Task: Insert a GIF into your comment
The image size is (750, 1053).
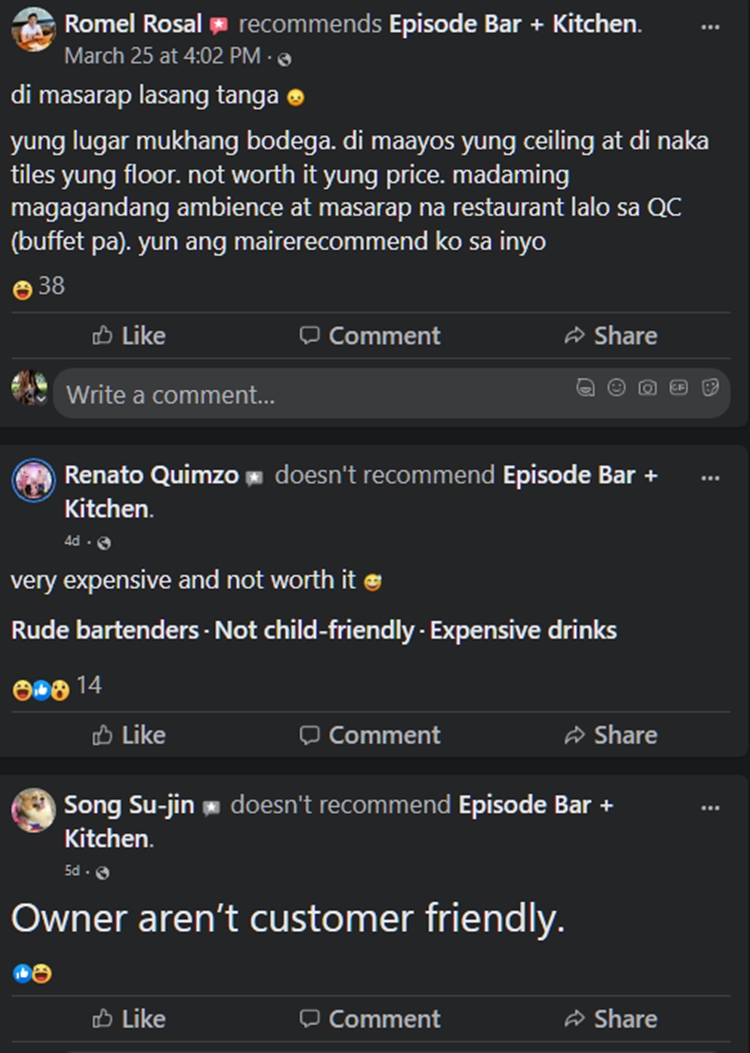Action: pyautogui.click(x=679, y=388)
